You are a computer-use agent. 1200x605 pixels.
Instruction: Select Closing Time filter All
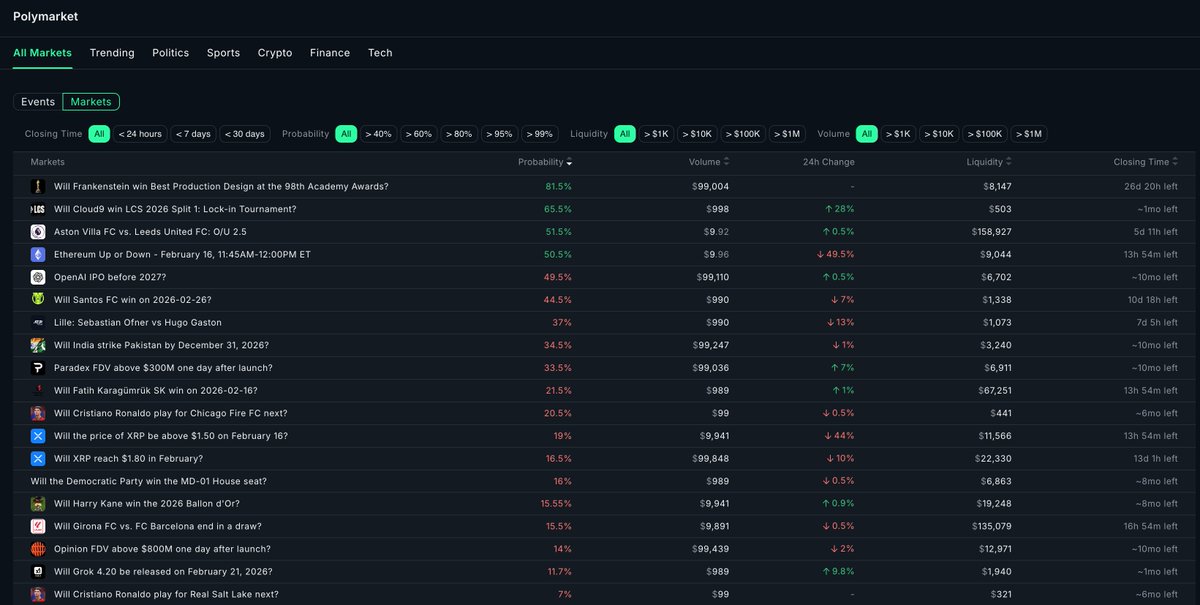pos(99,134)
